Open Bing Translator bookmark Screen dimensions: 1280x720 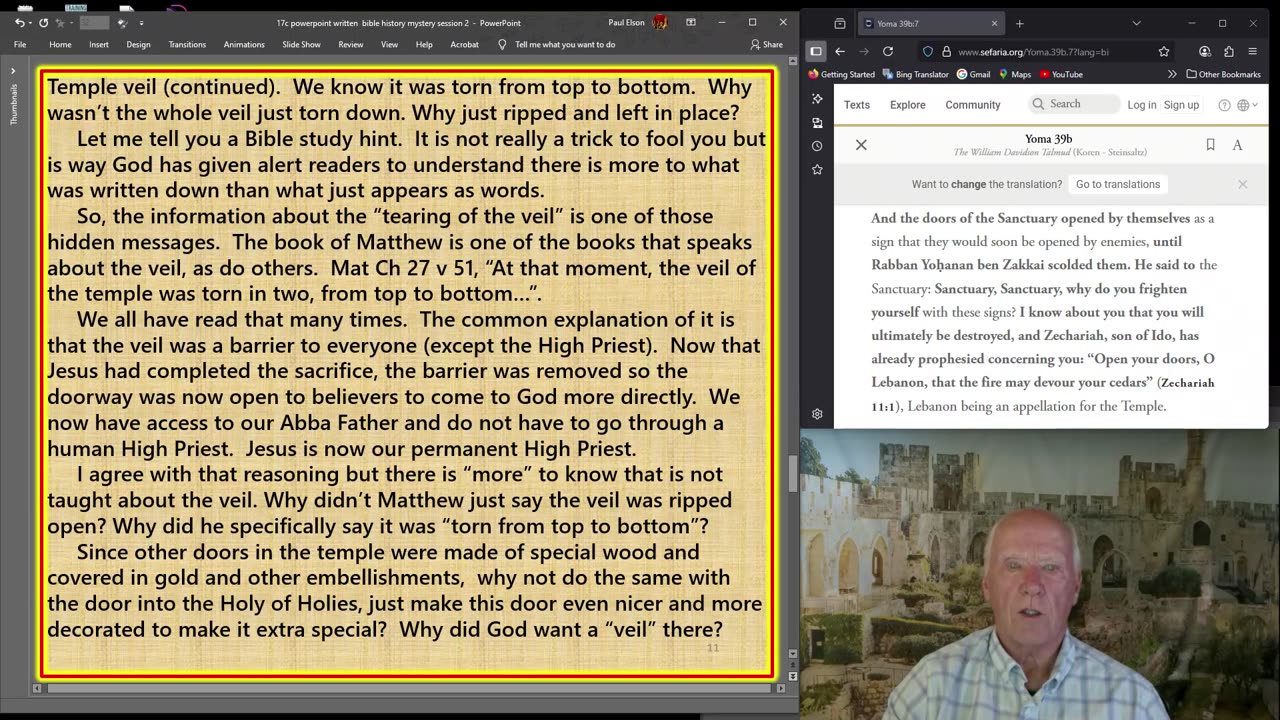point(918,74)
